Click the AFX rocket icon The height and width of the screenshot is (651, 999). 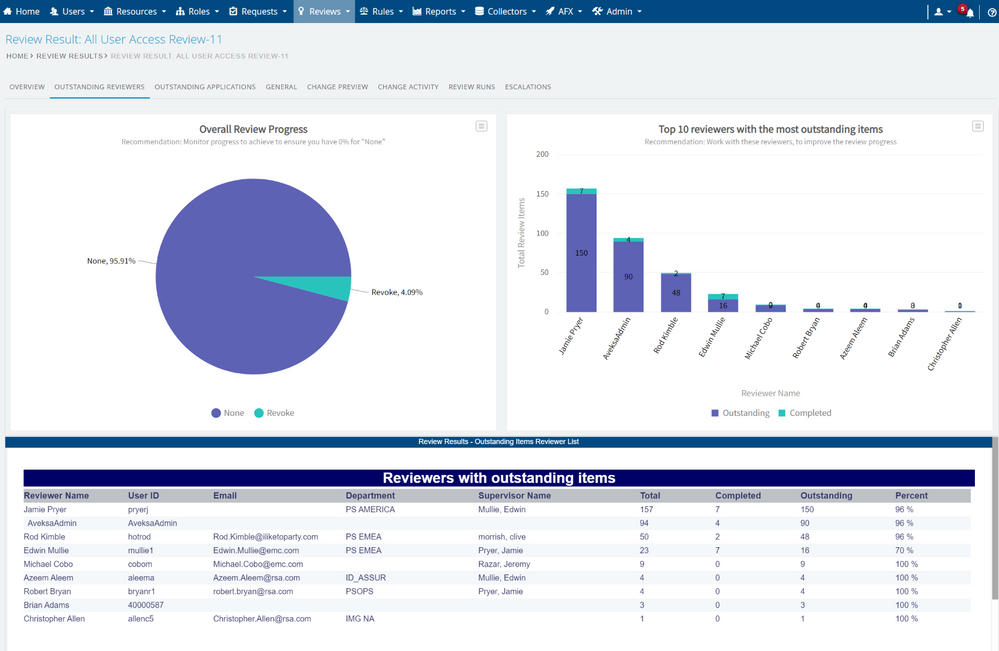(550, 12)
